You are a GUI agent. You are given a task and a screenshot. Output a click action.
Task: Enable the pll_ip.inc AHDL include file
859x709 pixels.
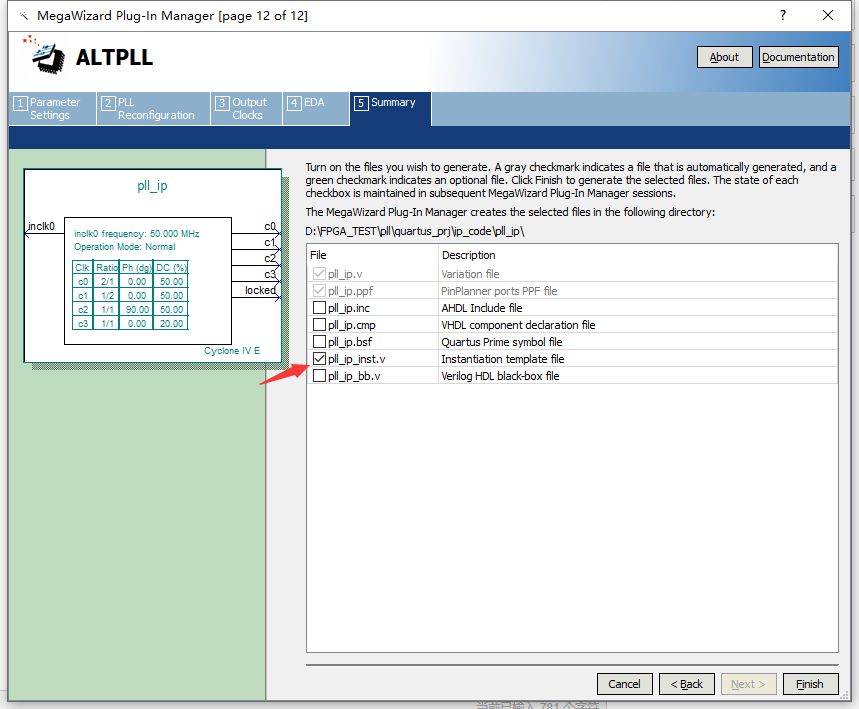[x=319, y=307]
